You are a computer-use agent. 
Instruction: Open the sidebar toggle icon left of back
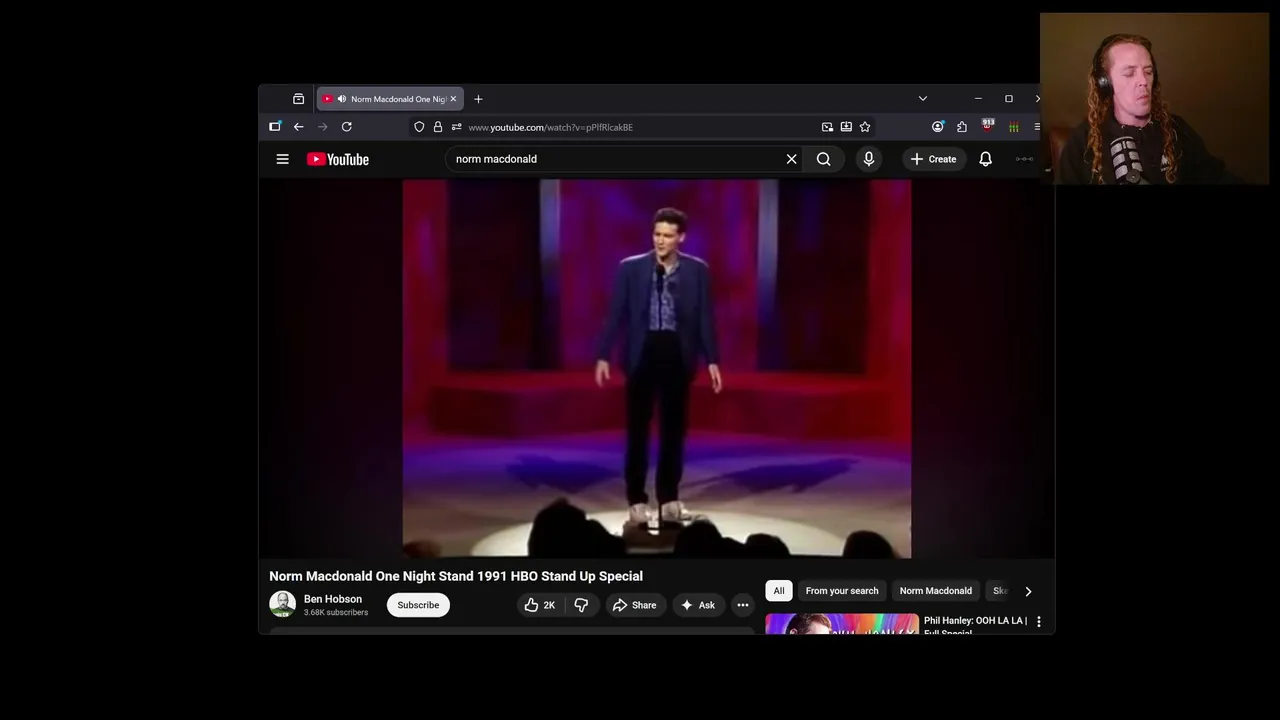pyautogui.click(x=275, y=127)
